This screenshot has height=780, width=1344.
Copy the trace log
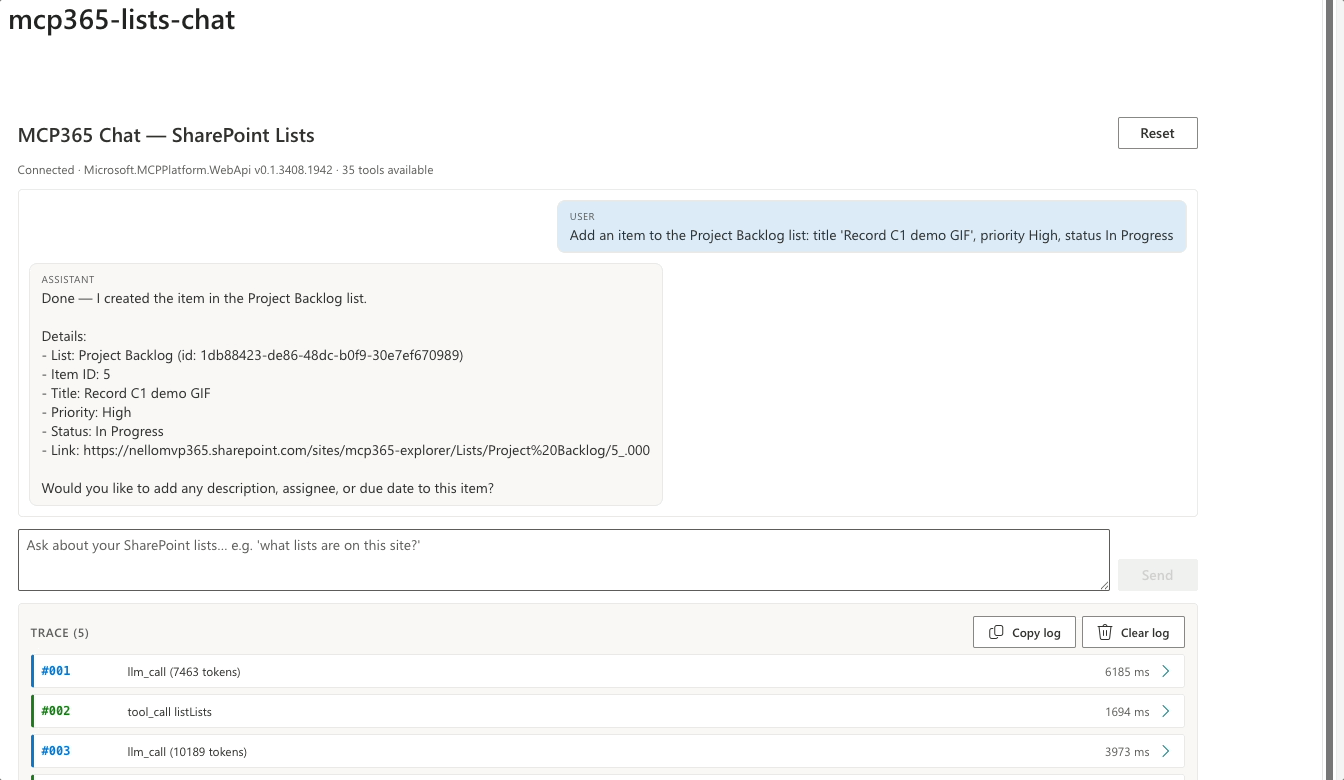coord(1024,632)
